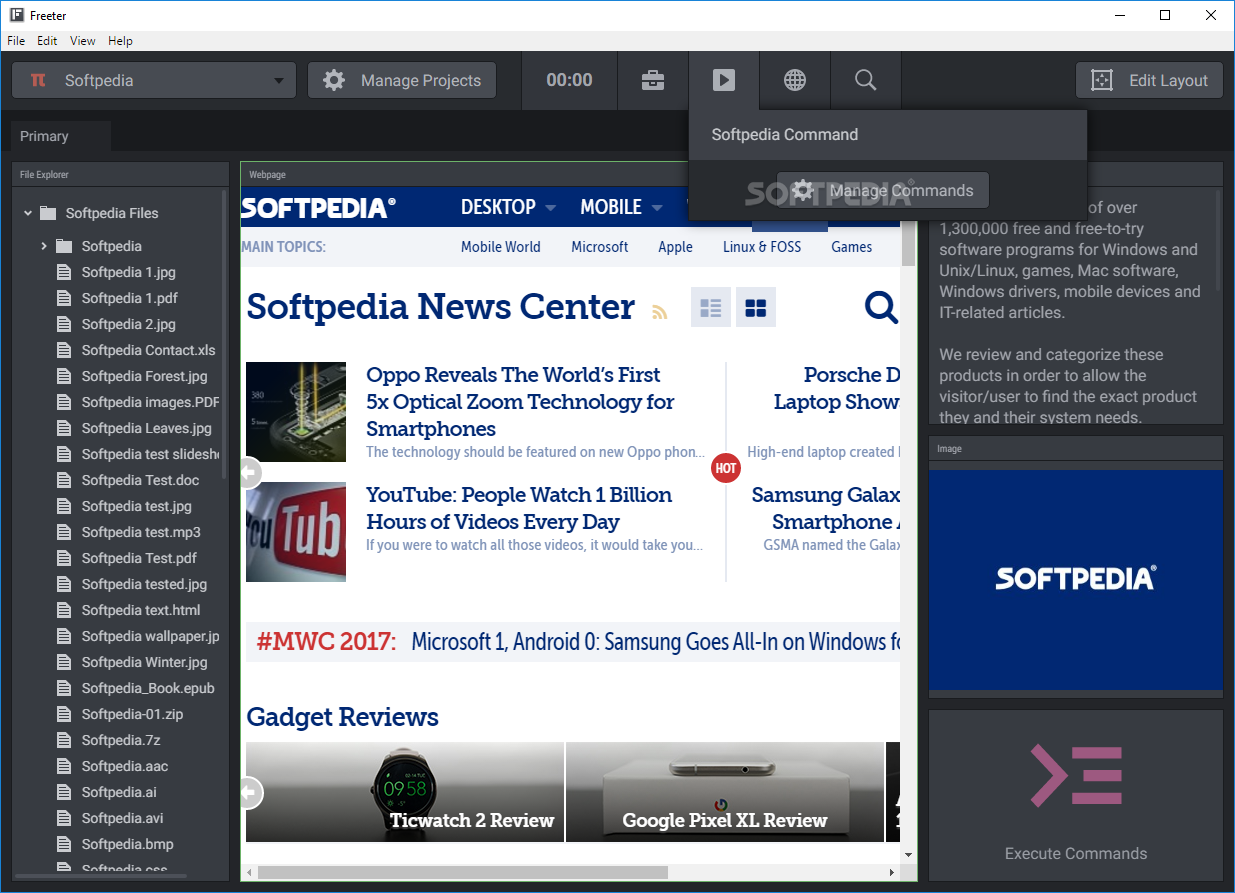The width and height of the screenshot is (1235, 893).
Task: Select Softpedia Leaves.jpg file
Action: [147, 428]
